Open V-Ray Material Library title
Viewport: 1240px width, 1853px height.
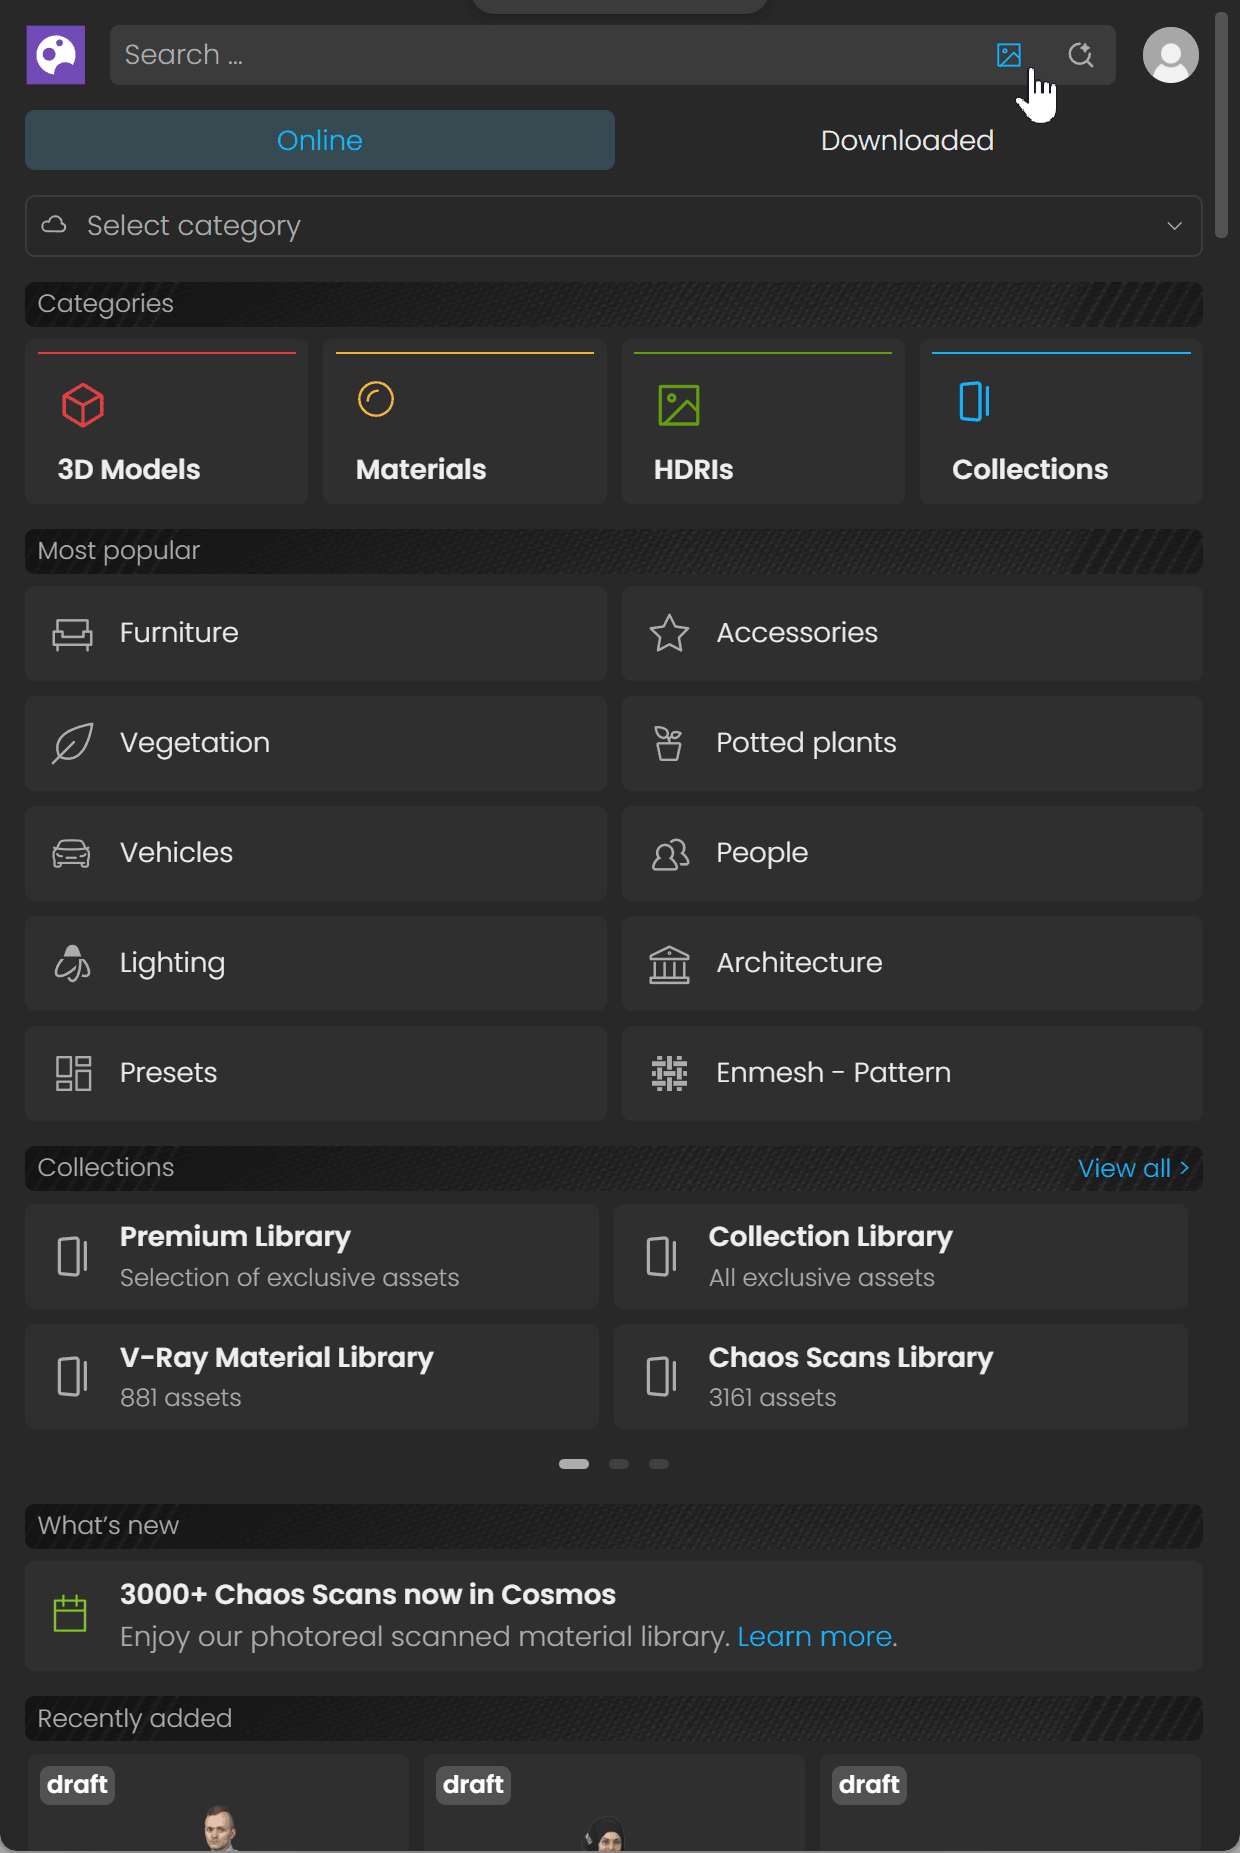277,1358
